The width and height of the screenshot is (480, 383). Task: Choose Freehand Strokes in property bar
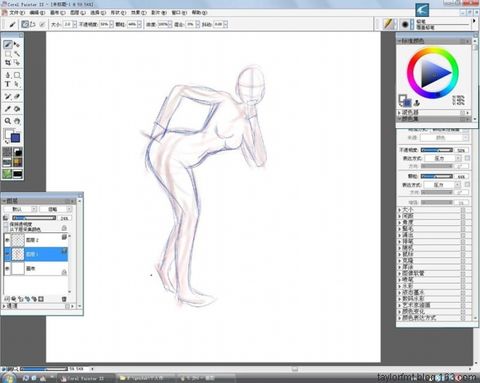pos(25,24)
